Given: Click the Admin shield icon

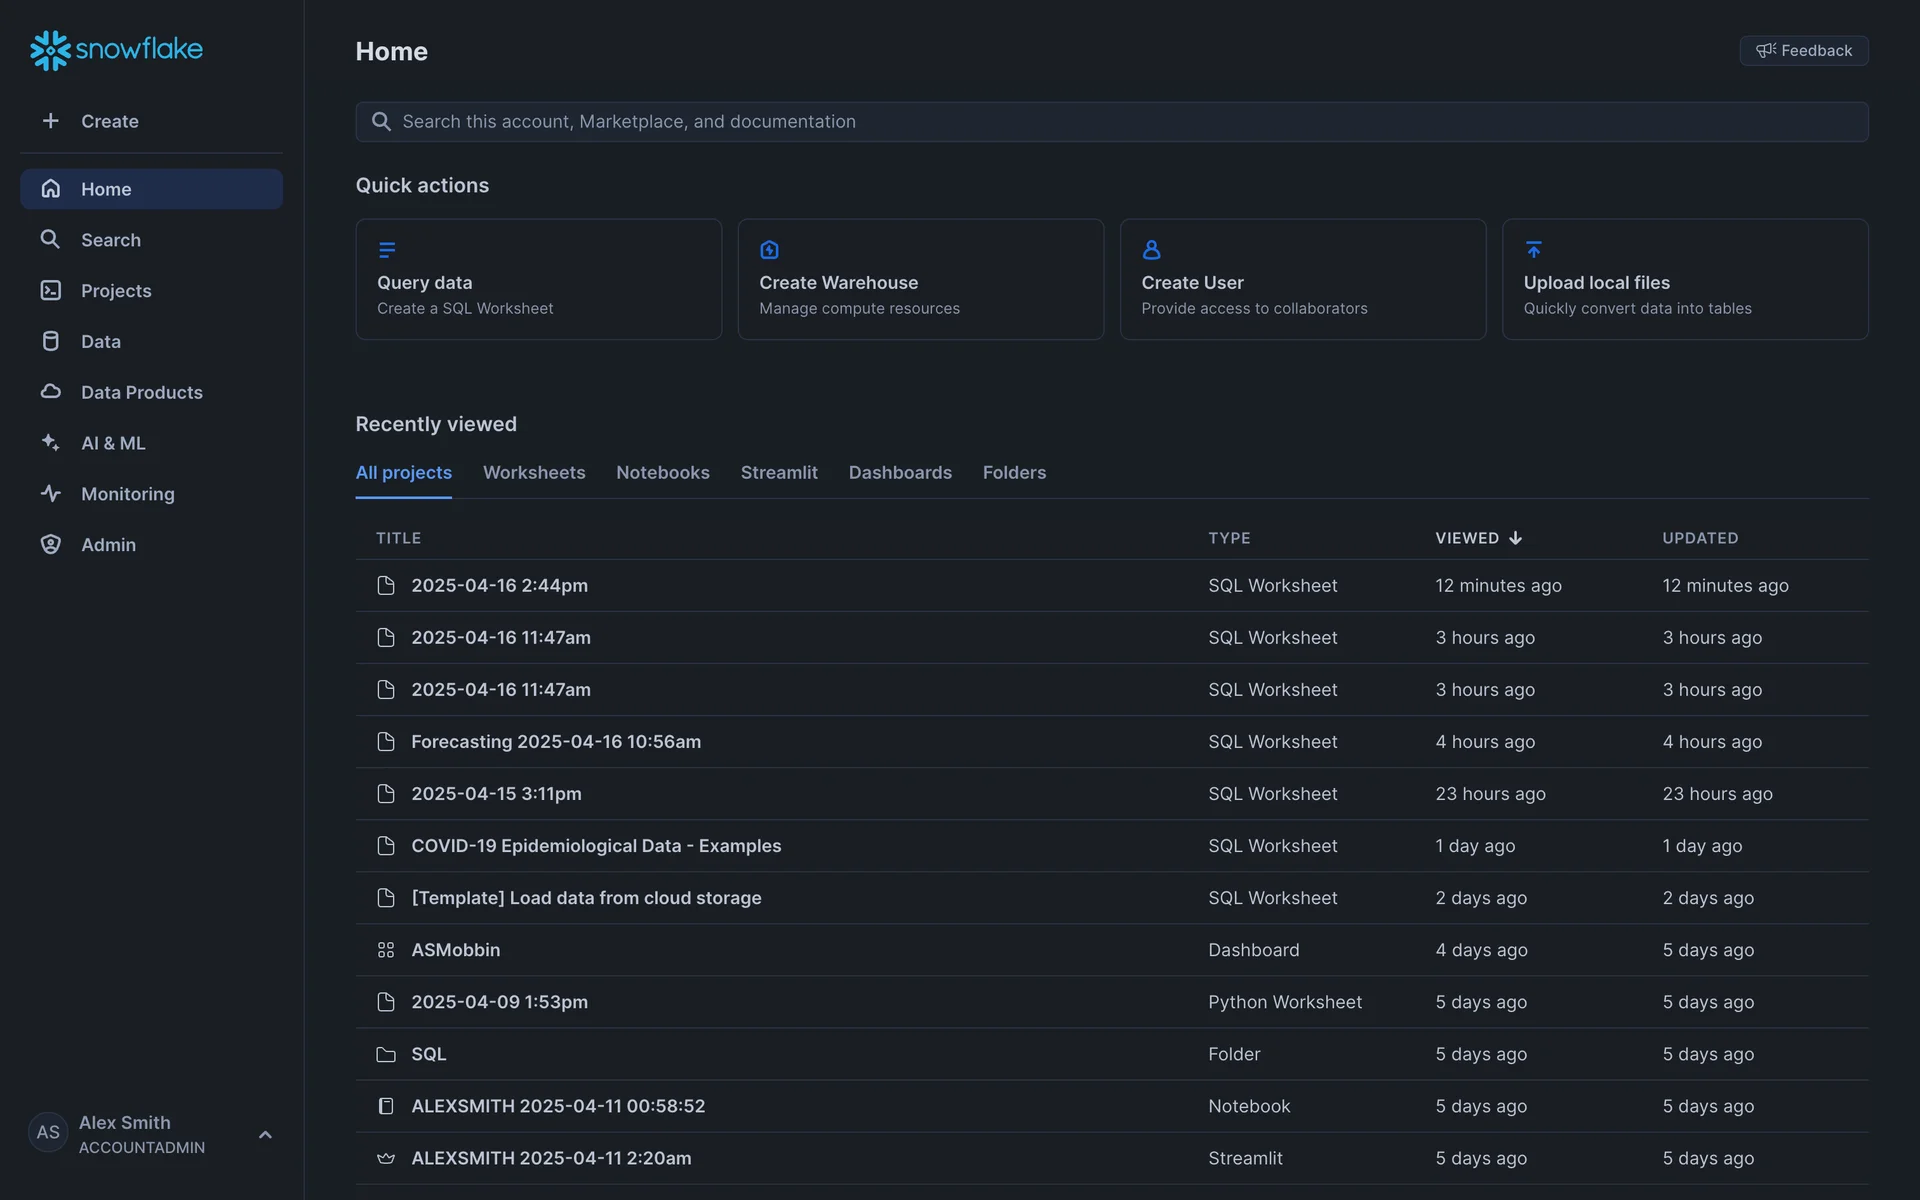Looking at the screenshot, I should [50, 544].
